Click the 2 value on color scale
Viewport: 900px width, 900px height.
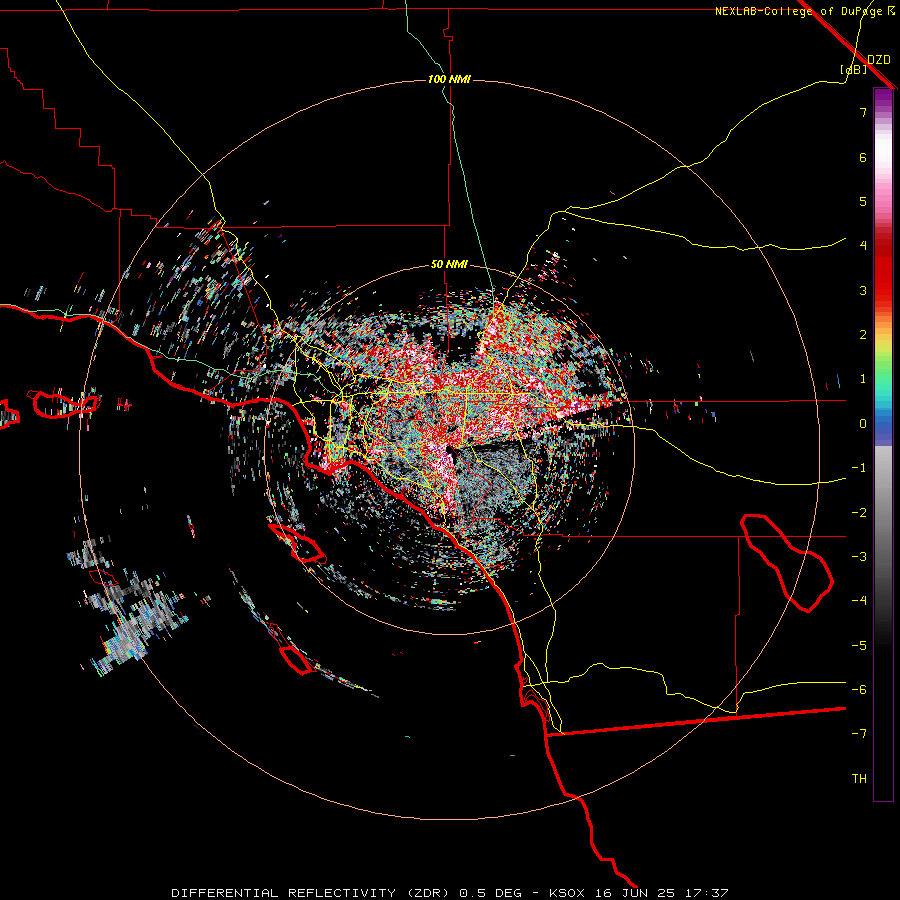[863, 335]
